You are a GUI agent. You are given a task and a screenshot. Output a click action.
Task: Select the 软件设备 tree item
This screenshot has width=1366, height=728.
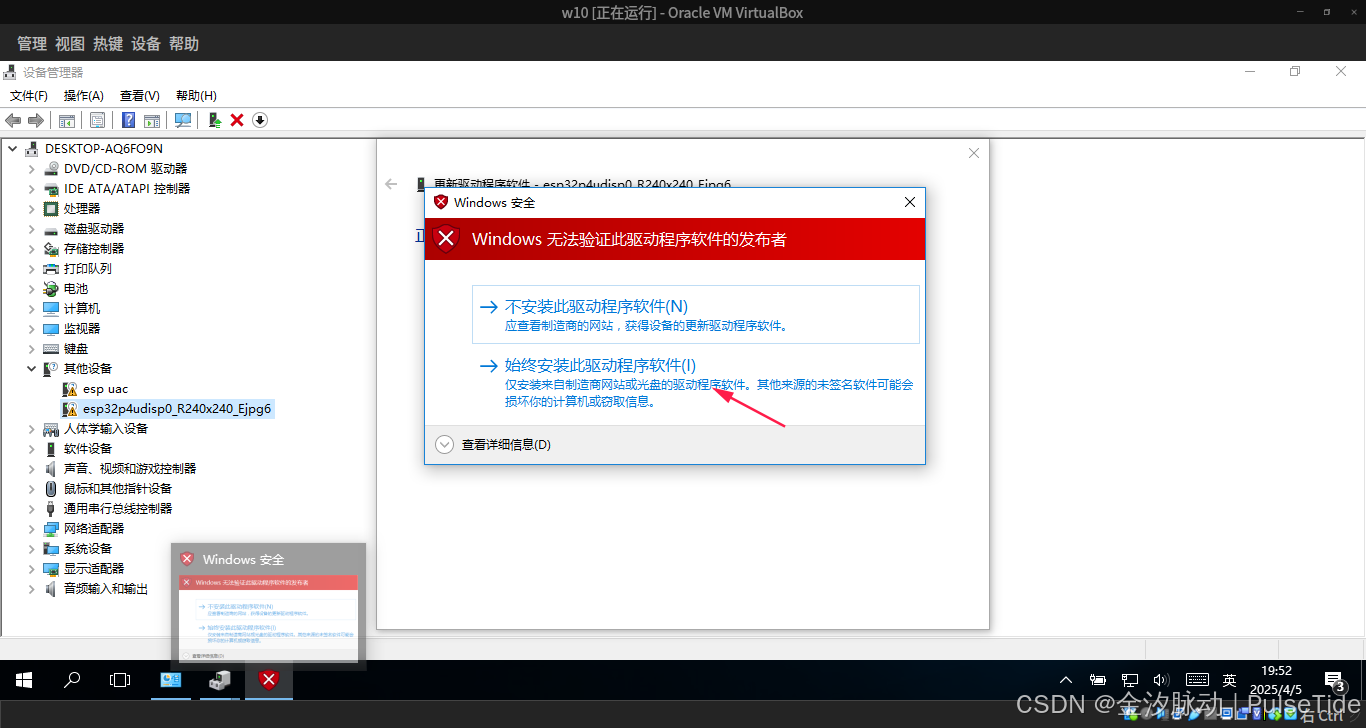[88, 448]
